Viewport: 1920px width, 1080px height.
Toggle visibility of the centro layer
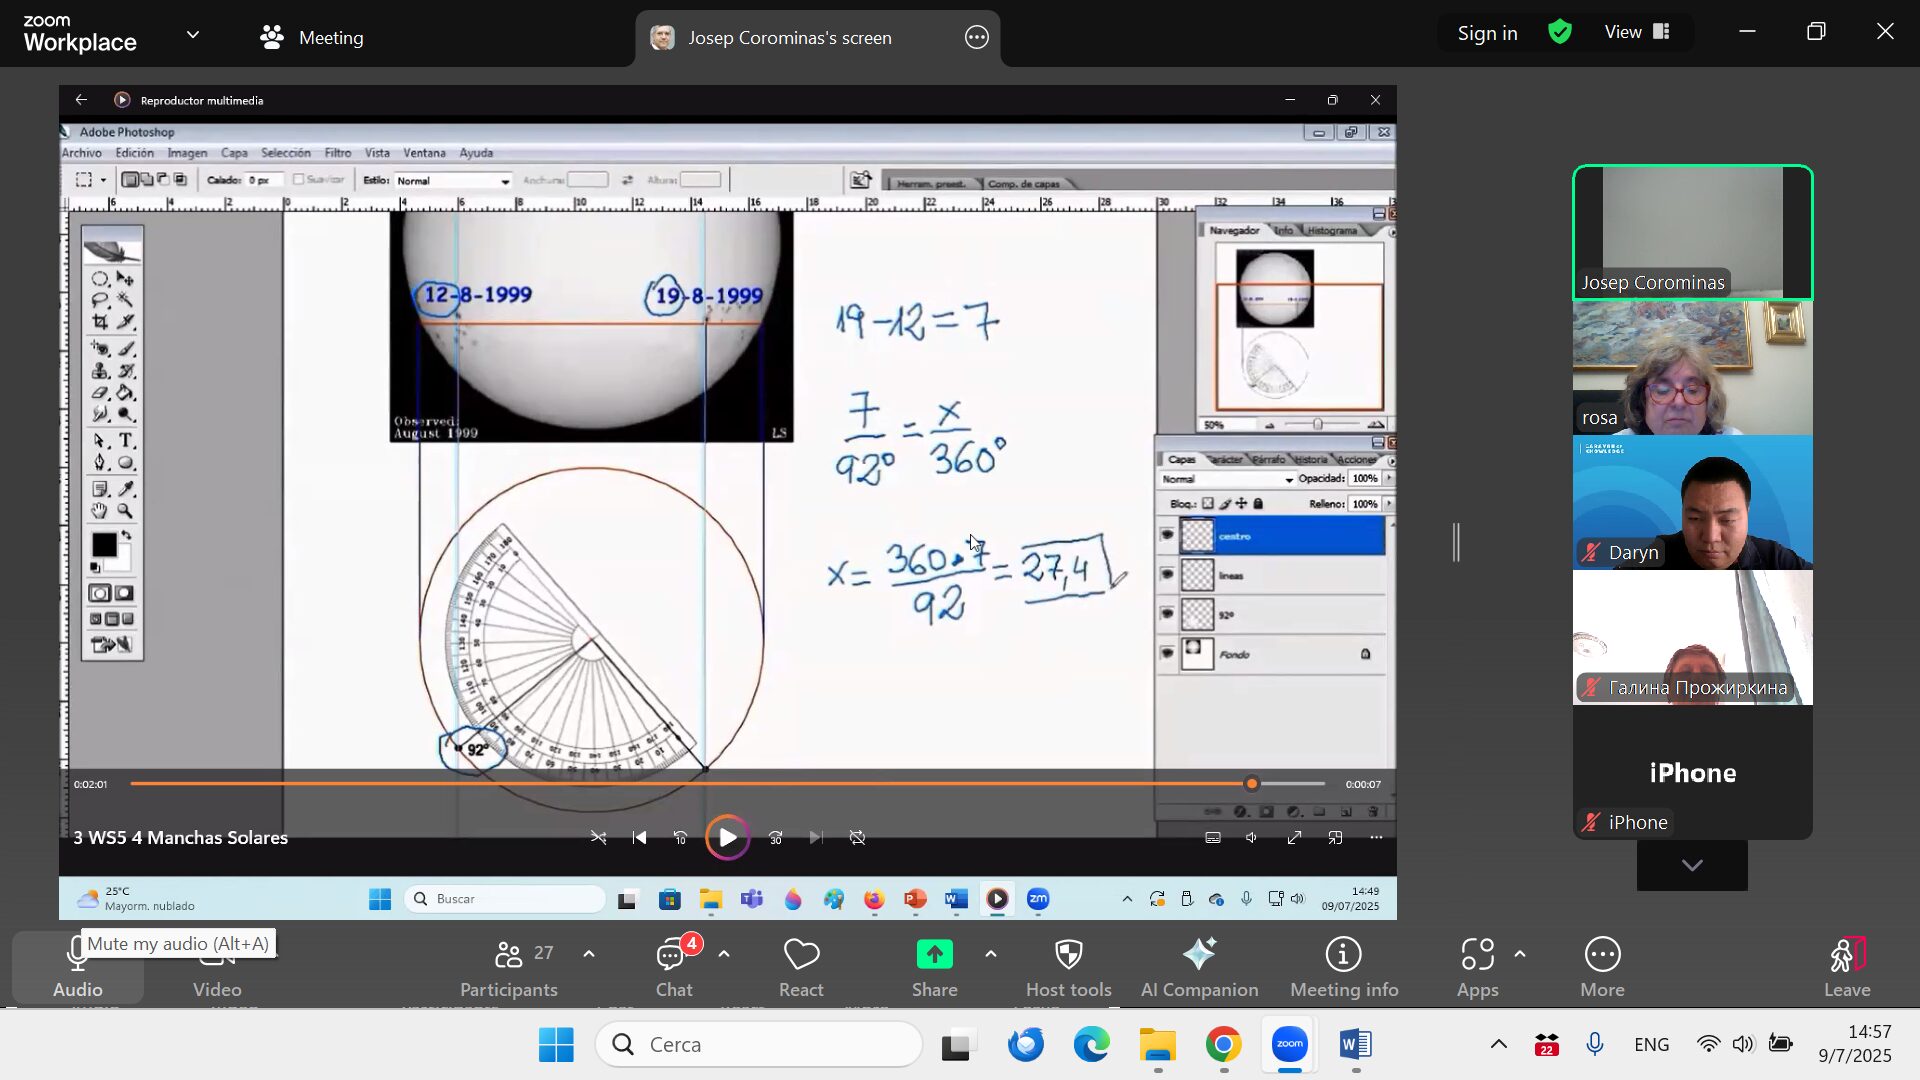click(x=1167, y=535)
